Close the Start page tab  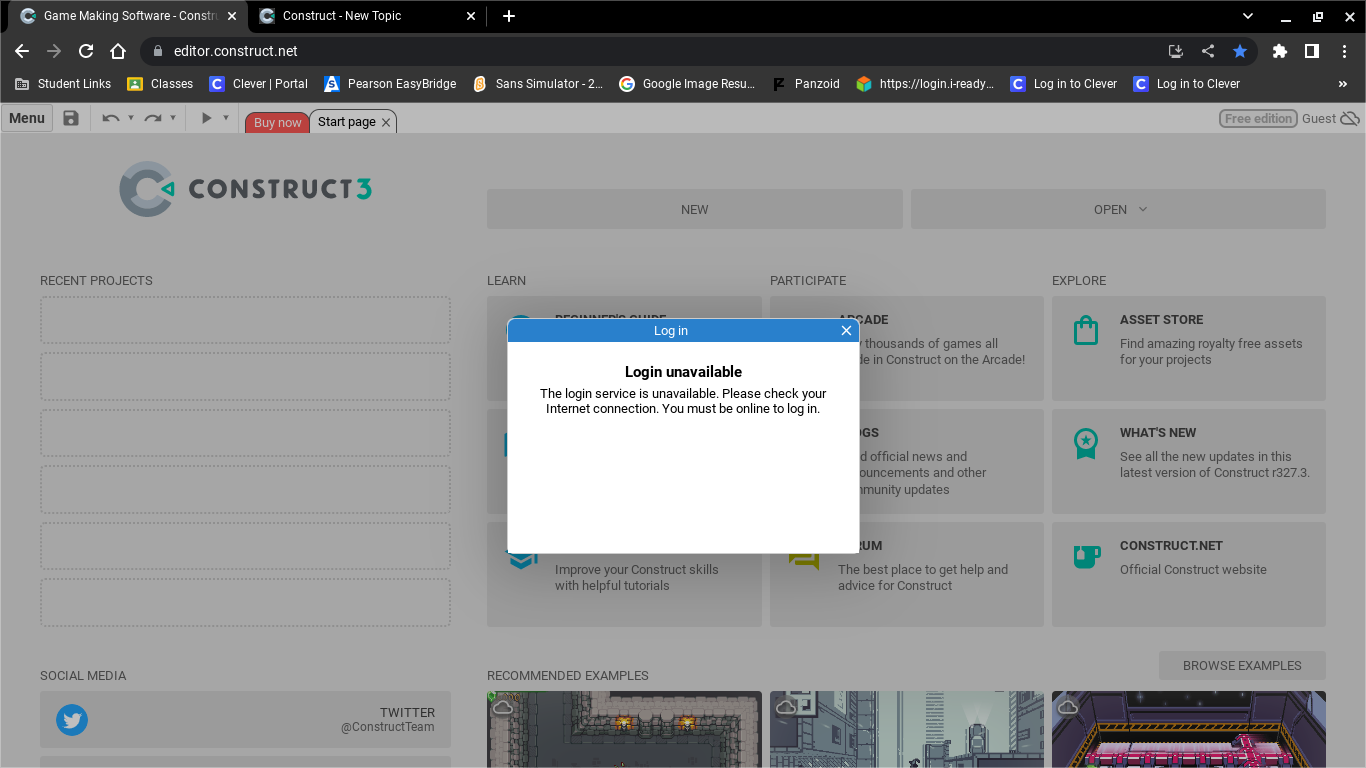(386, 122)
